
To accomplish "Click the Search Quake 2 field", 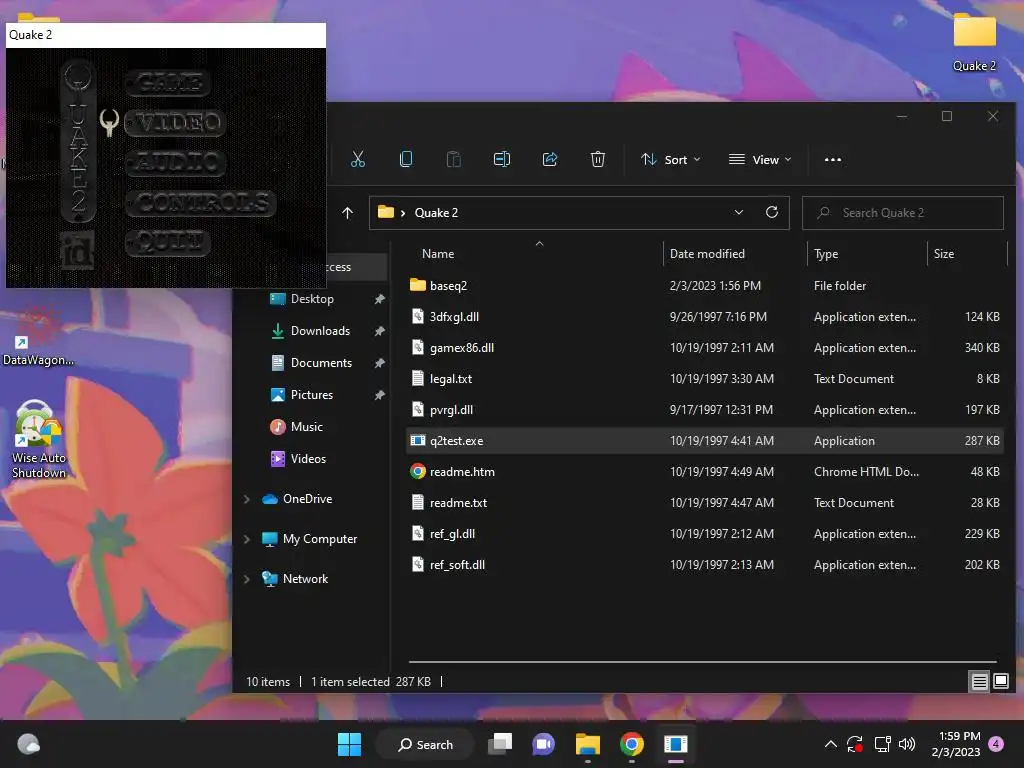I will 903,213.
